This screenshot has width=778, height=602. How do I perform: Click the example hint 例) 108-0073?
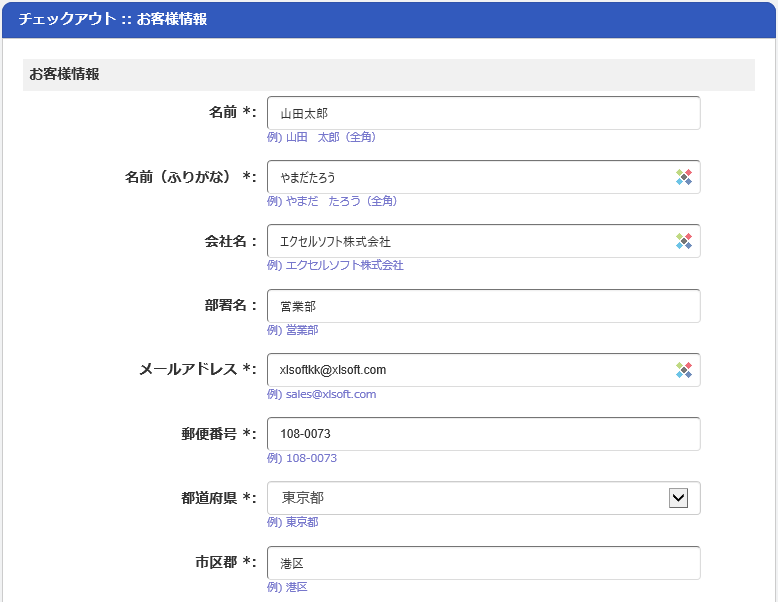[302, 458]
